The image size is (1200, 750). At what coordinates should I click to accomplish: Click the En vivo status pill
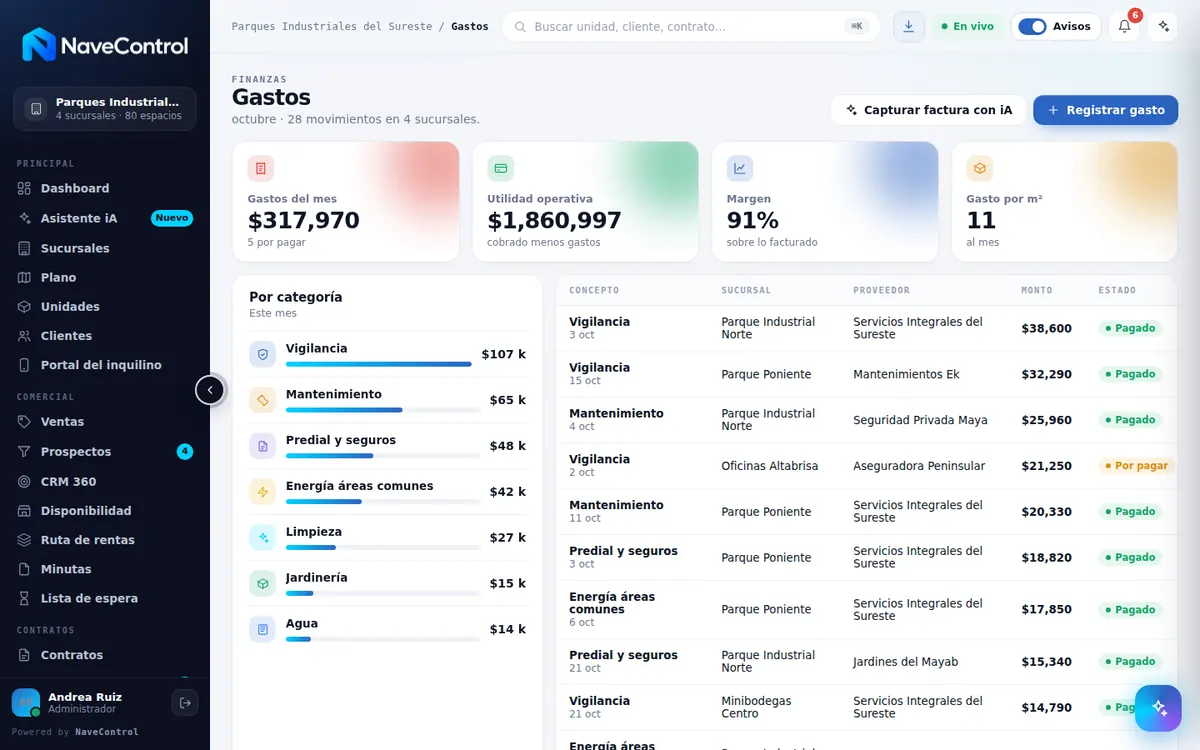[967, 26]
